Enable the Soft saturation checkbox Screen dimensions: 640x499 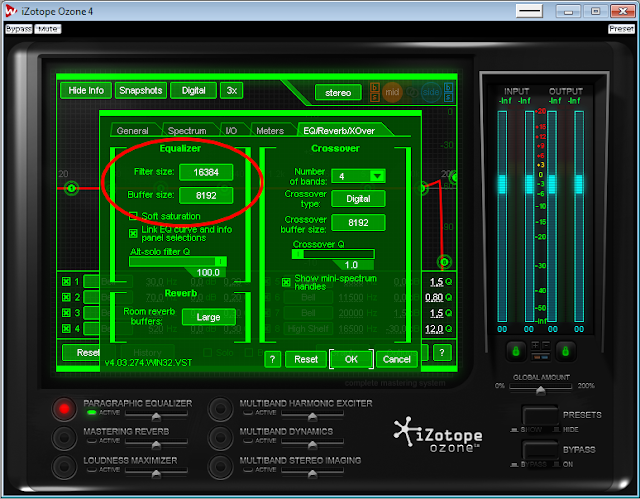[133, 216]
